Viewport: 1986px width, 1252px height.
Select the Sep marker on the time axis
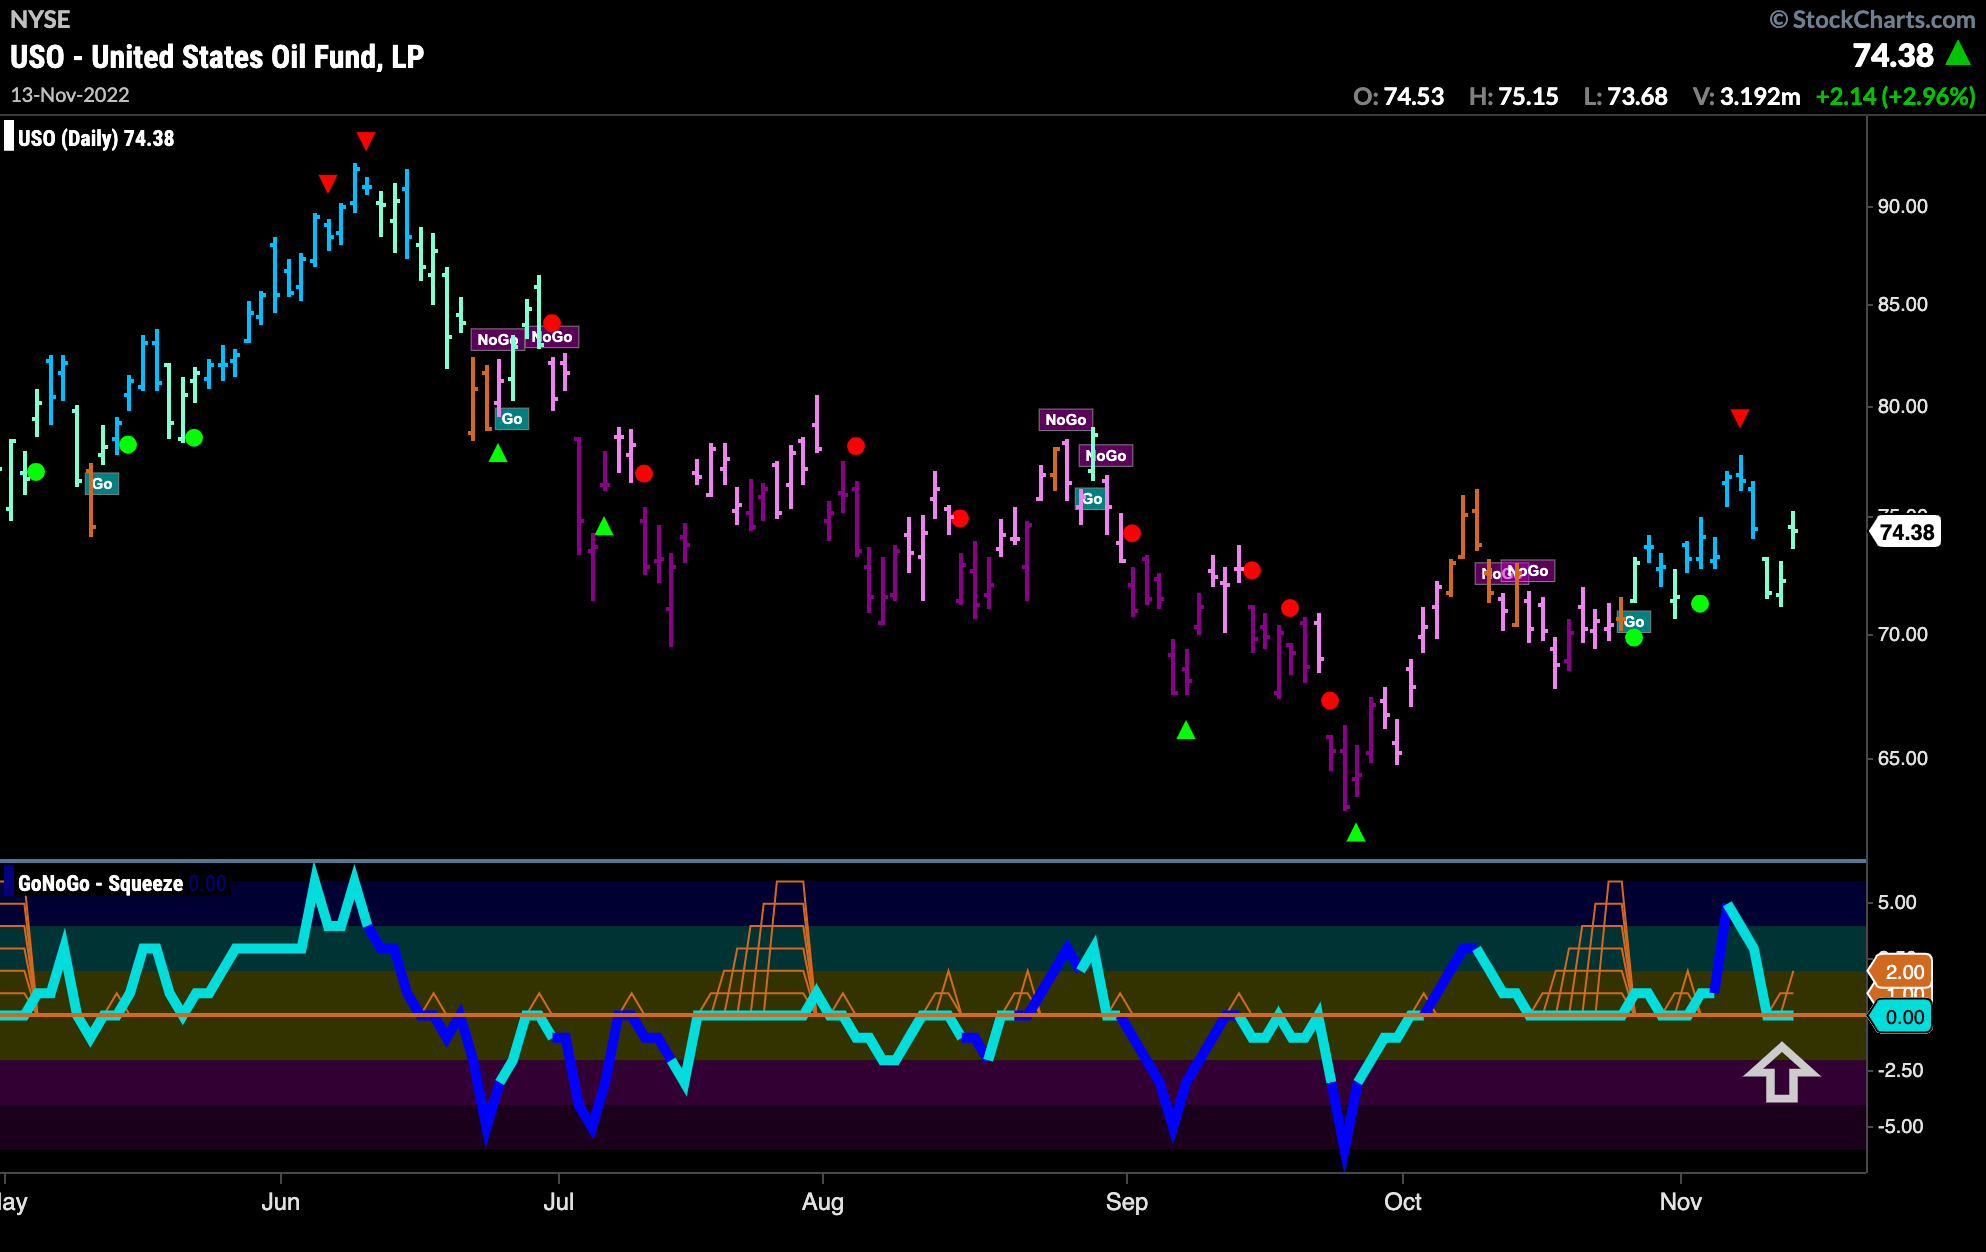(1127, 1202)
